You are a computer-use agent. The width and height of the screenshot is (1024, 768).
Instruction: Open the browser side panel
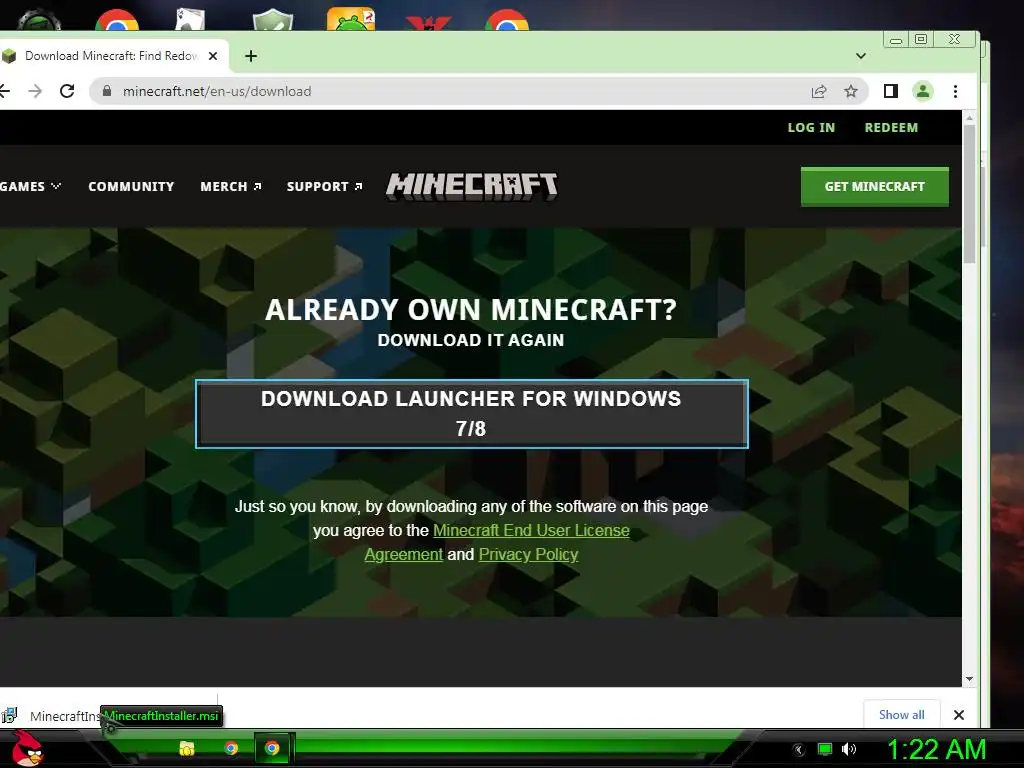[891, 91]
